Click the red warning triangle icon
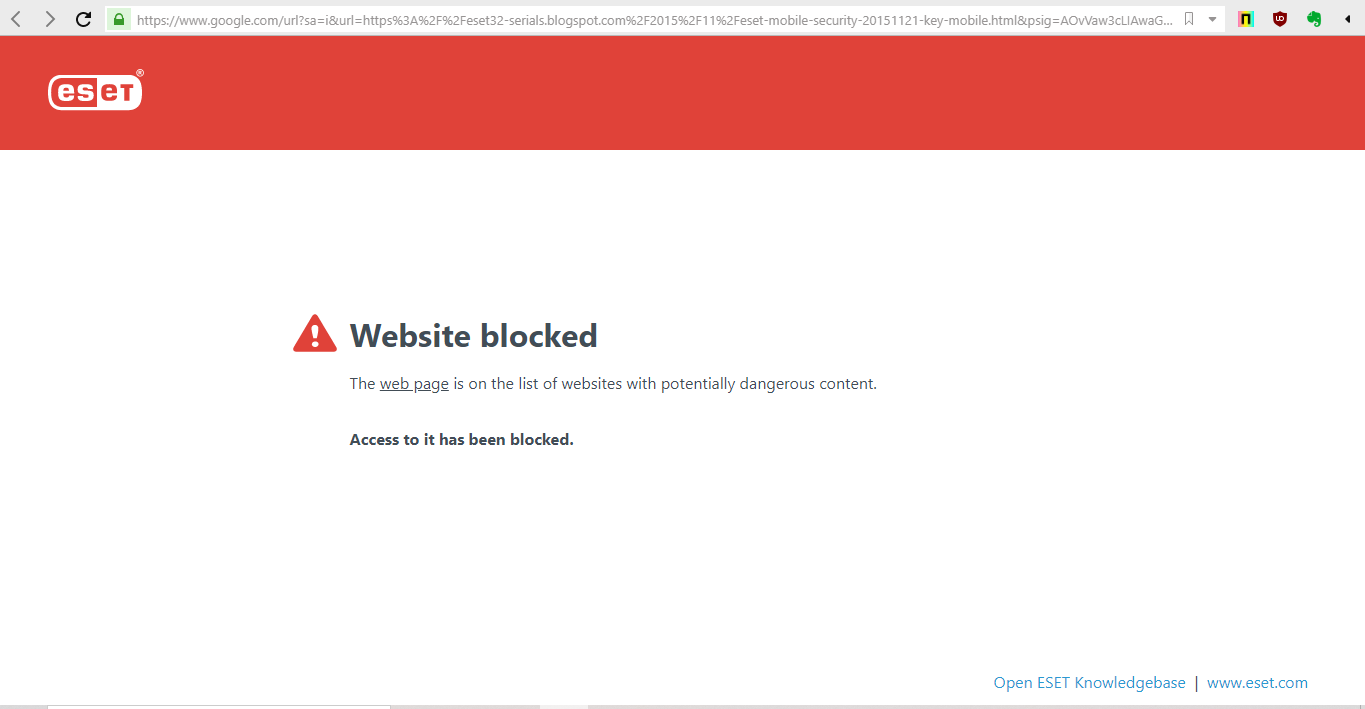 point(315,334)
